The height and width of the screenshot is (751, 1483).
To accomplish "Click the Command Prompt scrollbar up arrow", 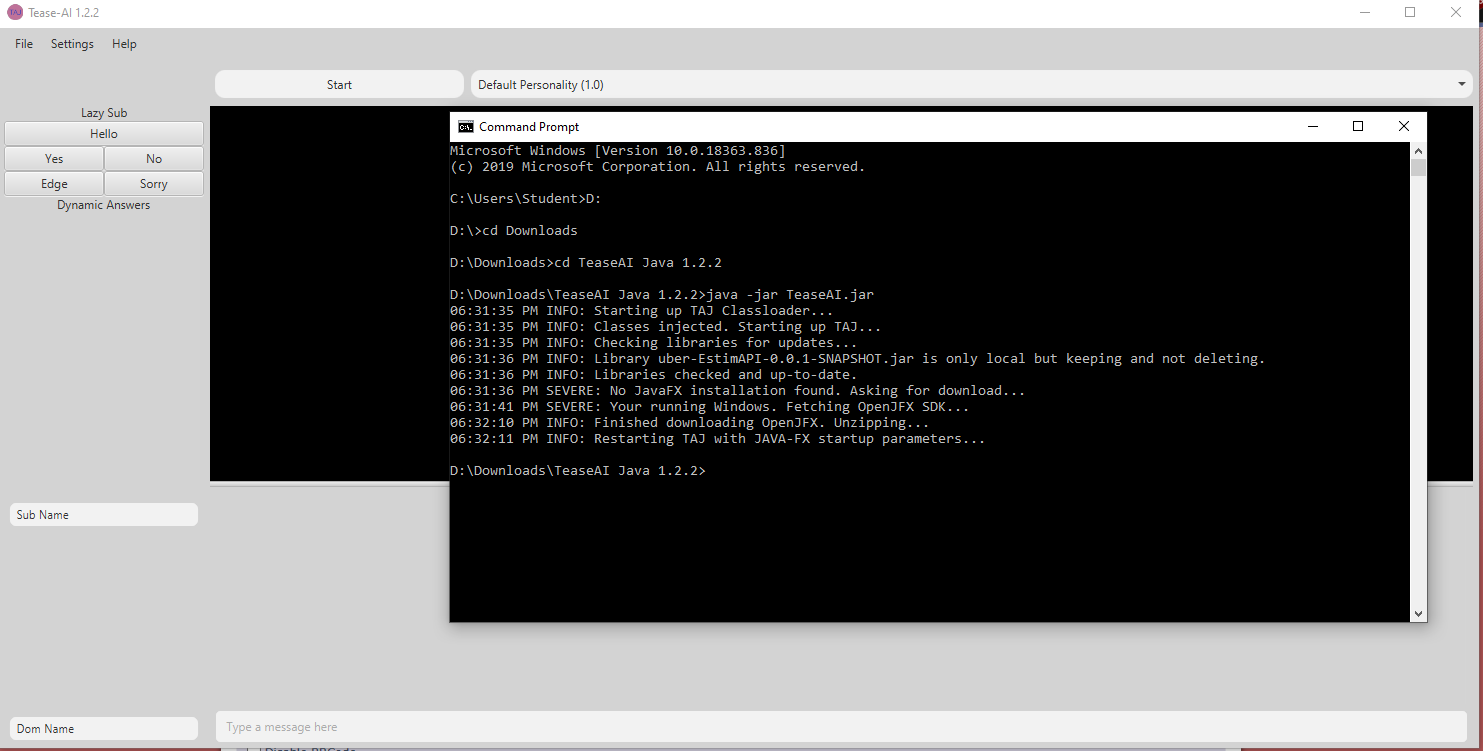I will point(1418,150).
